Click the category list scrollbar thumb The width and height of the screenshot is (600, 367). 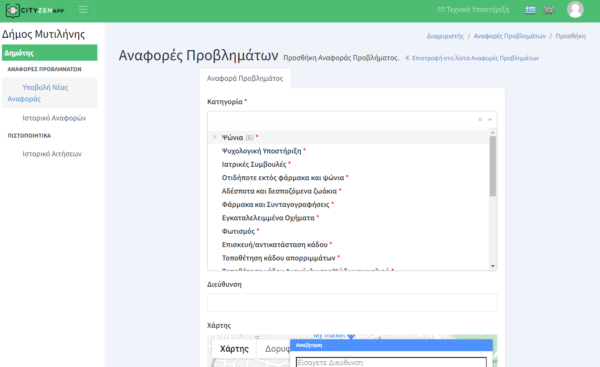pyautogui.click(x=493, y=166)
